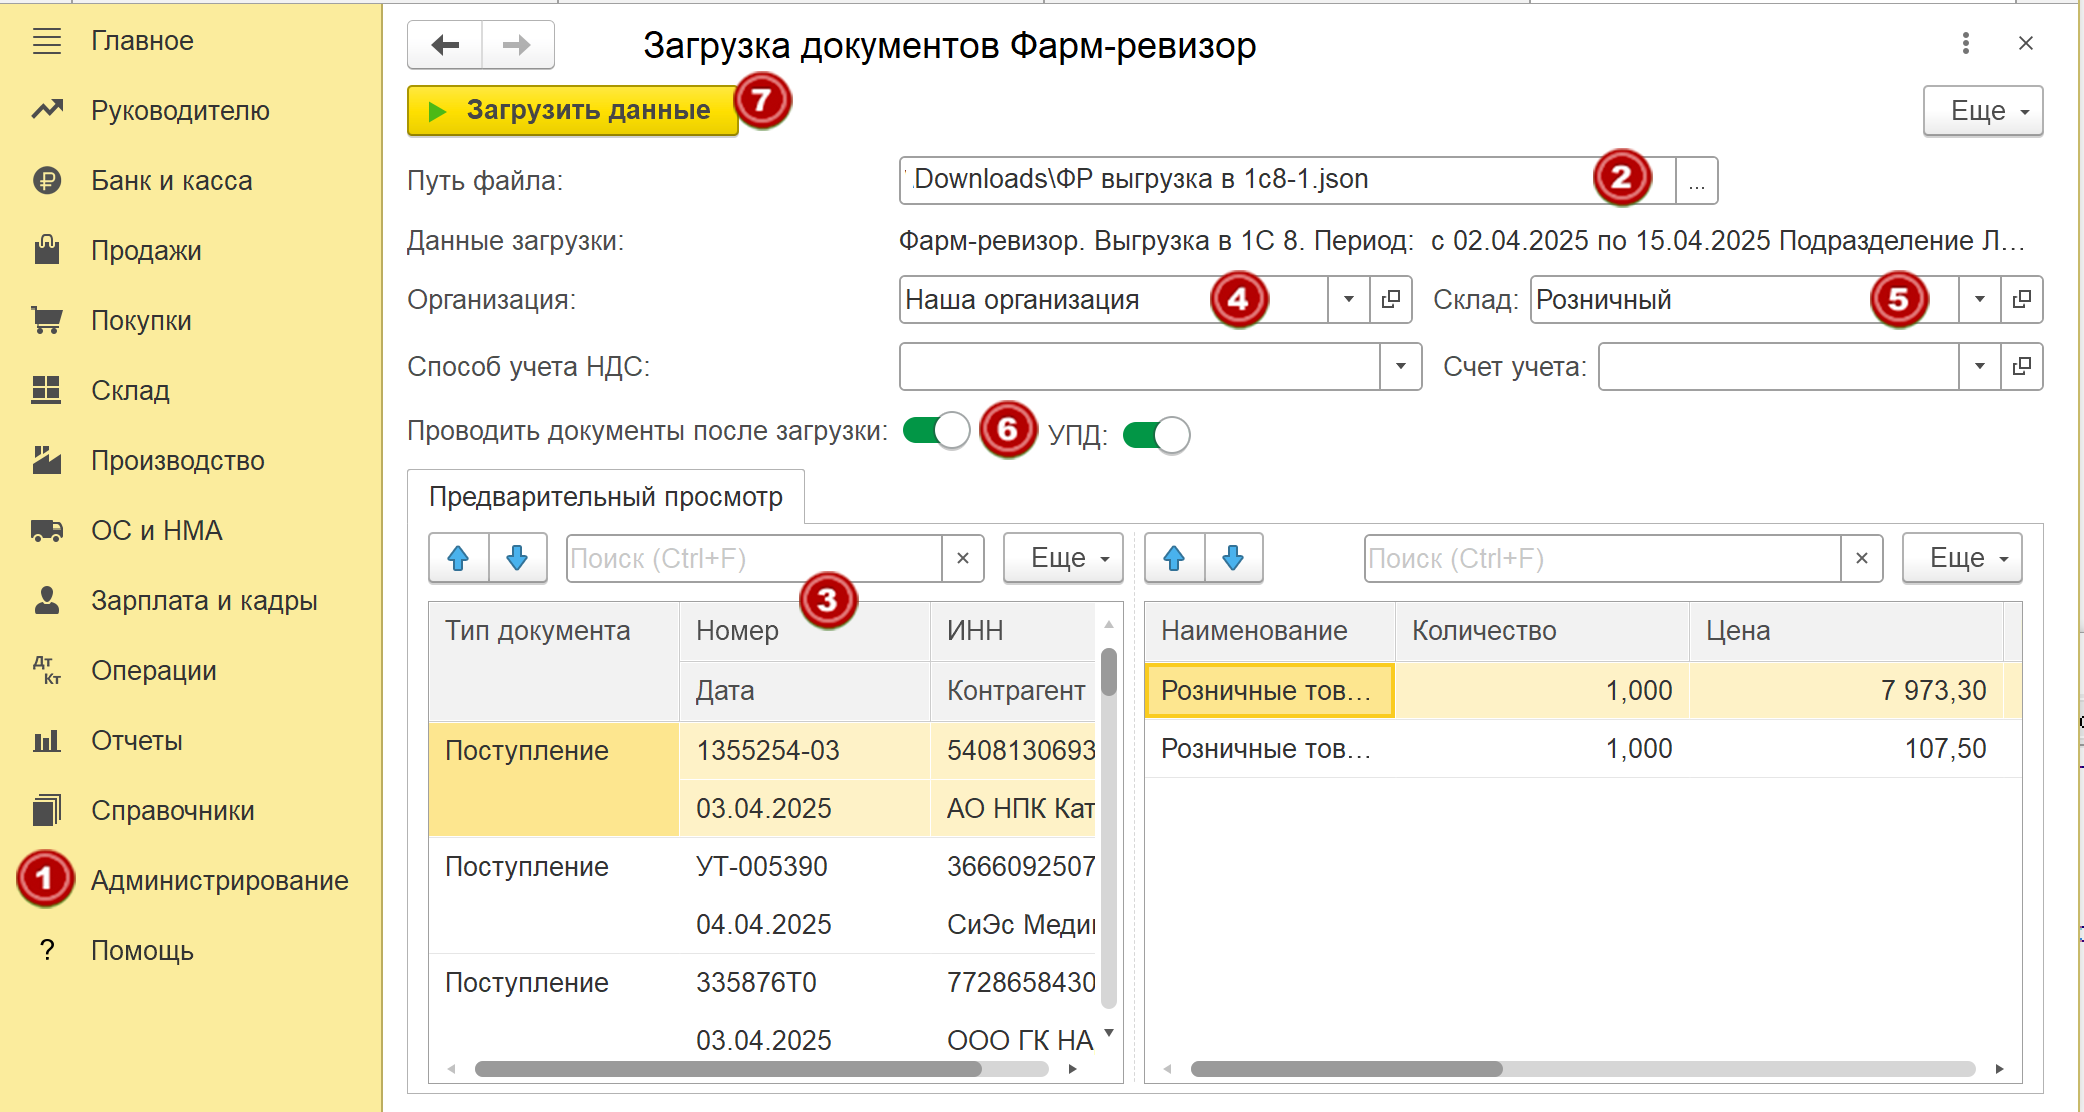The width and height of the screenshot is (2084, 1112).
Task: Open the top Еще dropdown menu
Action: [x=1983, y=110]
